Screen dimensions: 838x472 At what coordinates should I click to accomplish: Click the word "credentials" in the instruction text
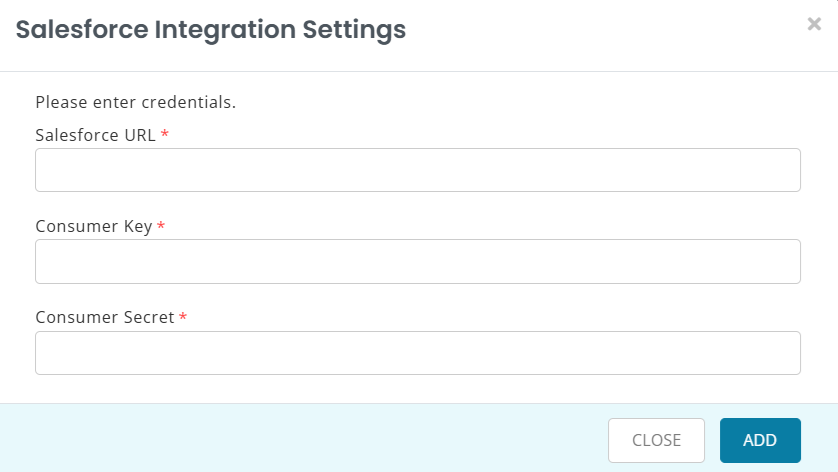[x=191, y=101]
